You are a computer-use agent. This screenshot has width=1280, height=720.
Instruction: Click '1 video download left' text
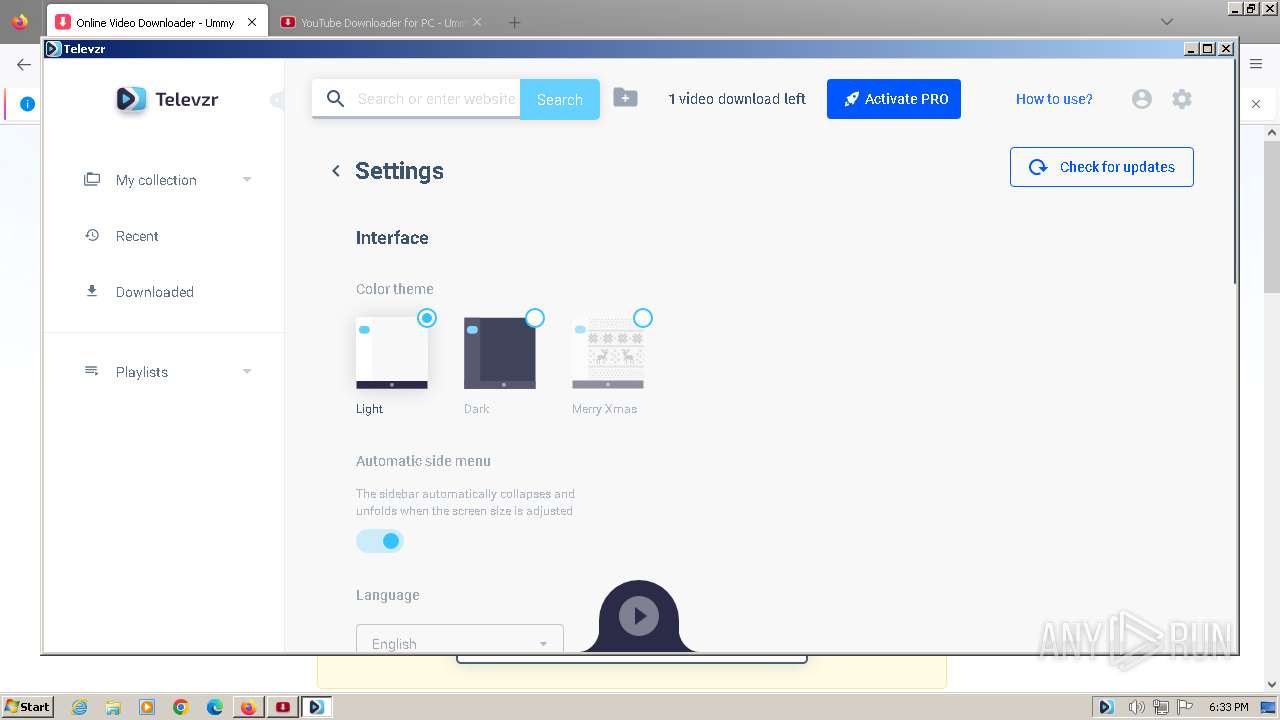[x=737, y=99]
